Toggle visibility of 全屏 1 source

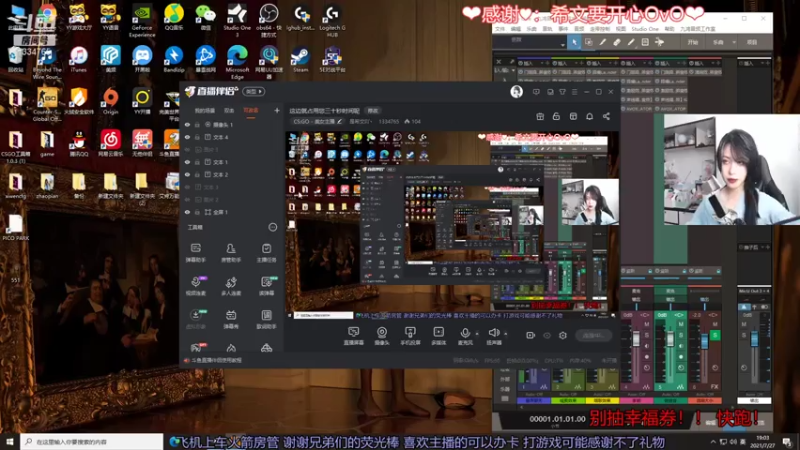click(x=187, y=212)
